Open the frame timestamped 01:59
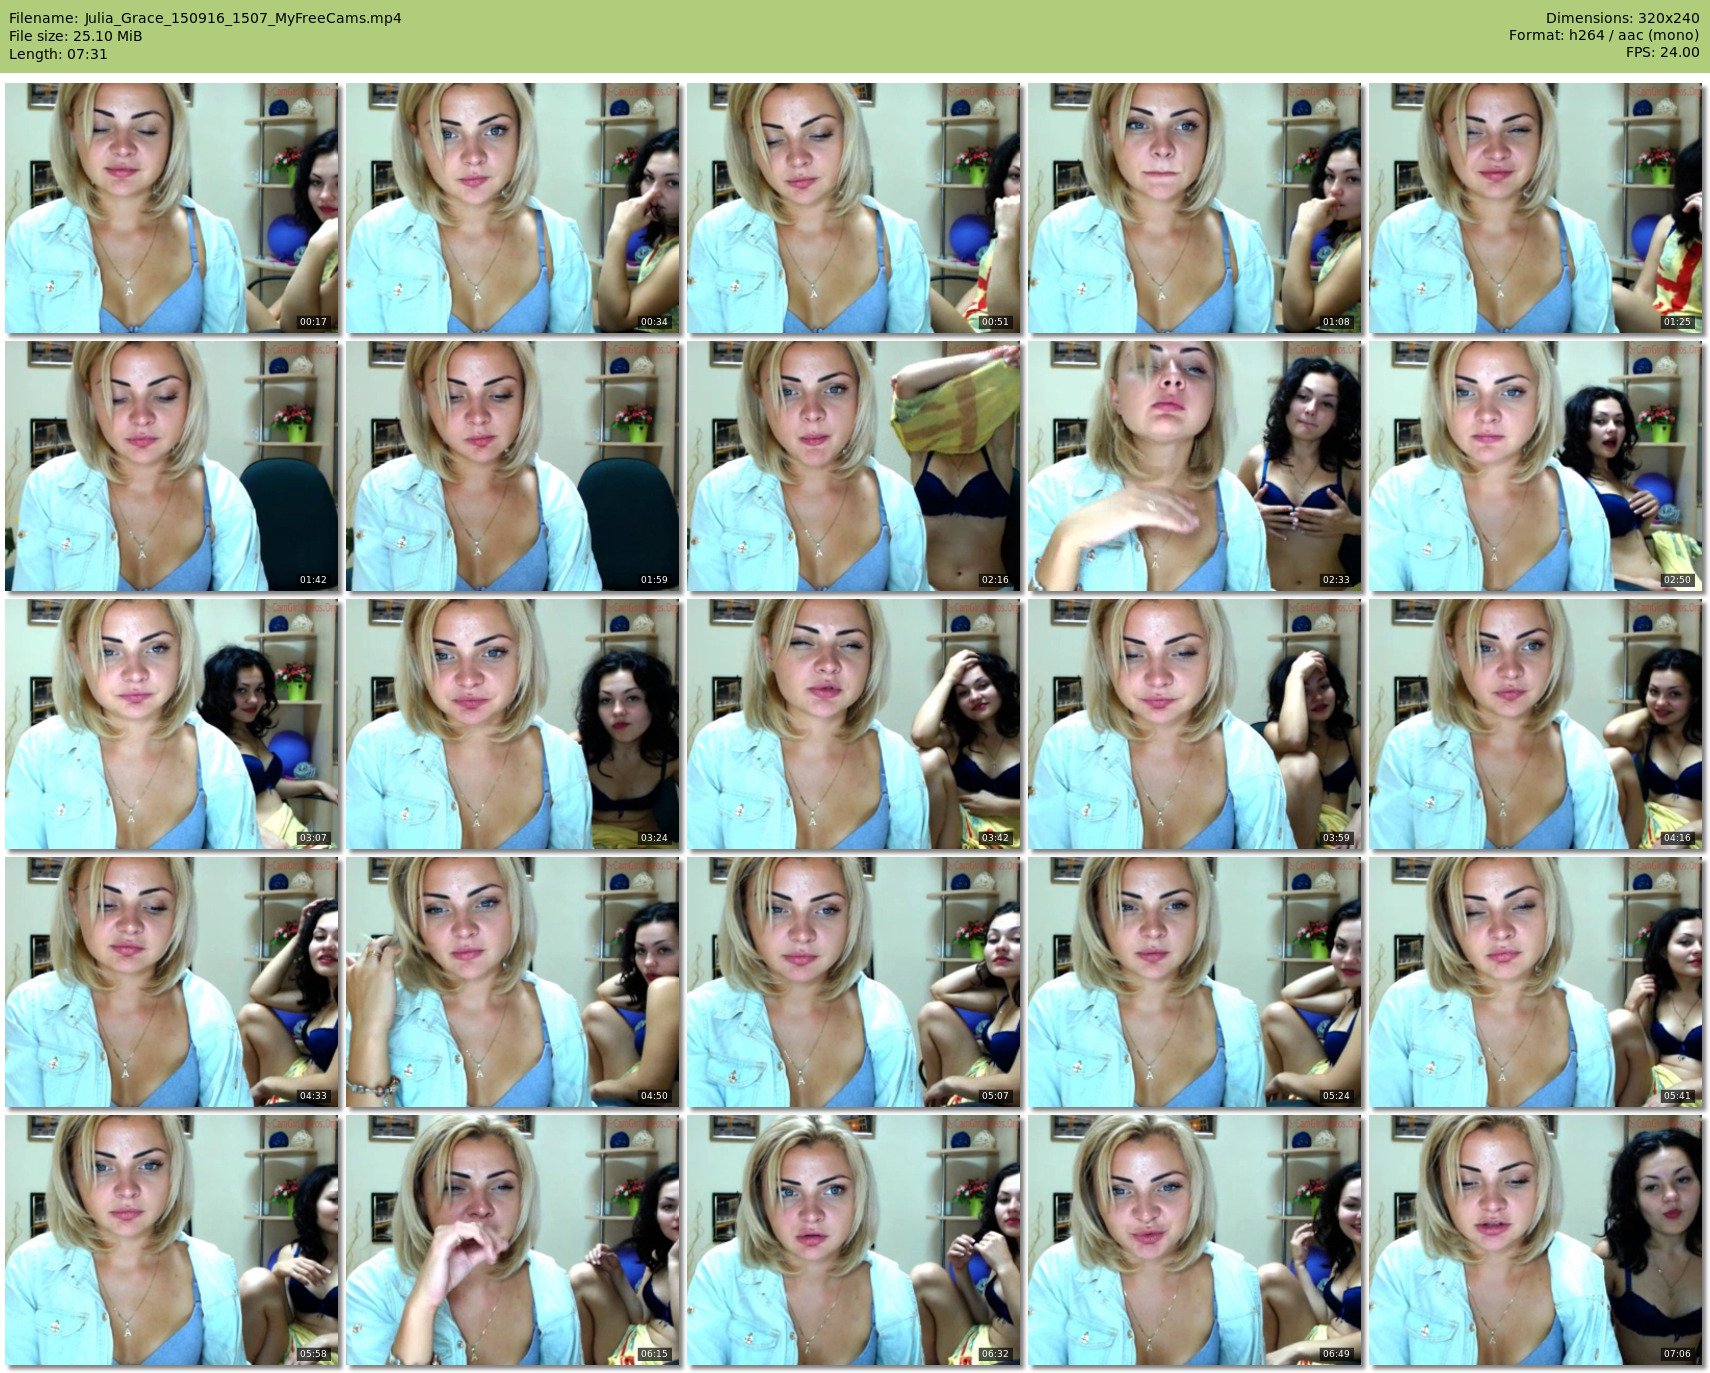The height and width of the screenshot is (1373, 1710). tap(513, 466)
